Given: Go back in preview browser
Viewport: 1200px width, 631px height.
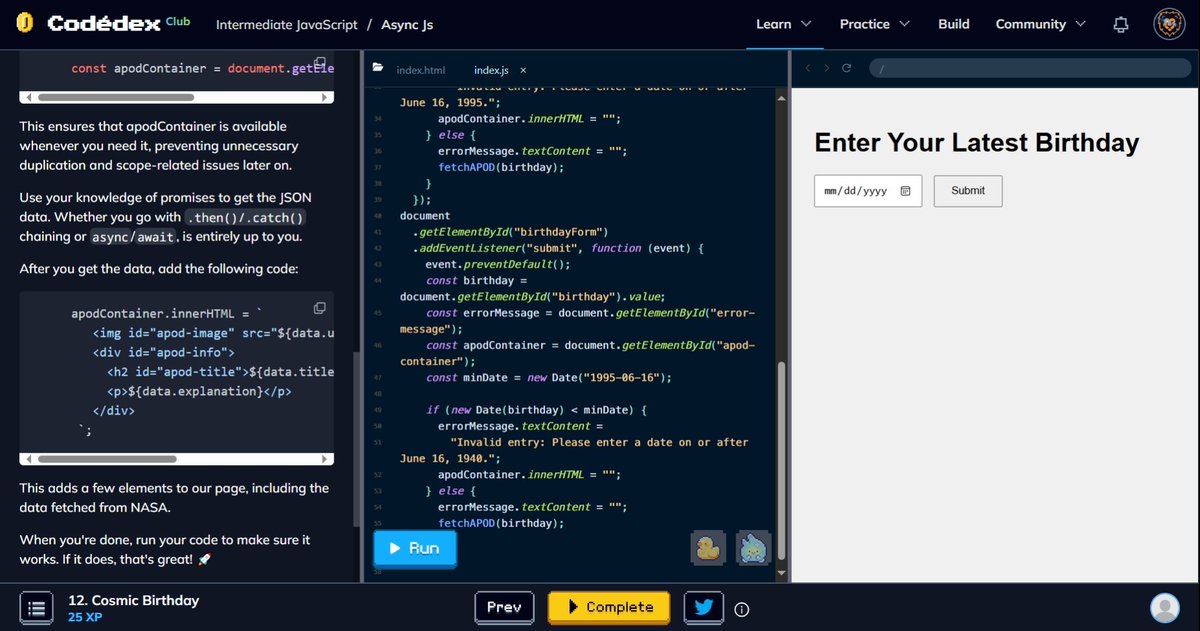Looking at the screenshot, I should pos(810,68).
